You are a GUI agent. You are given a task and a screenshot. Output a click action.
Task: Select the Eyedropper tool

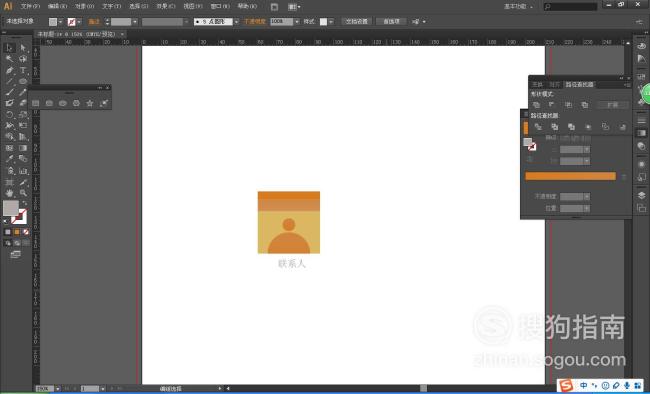click(9, 159)
